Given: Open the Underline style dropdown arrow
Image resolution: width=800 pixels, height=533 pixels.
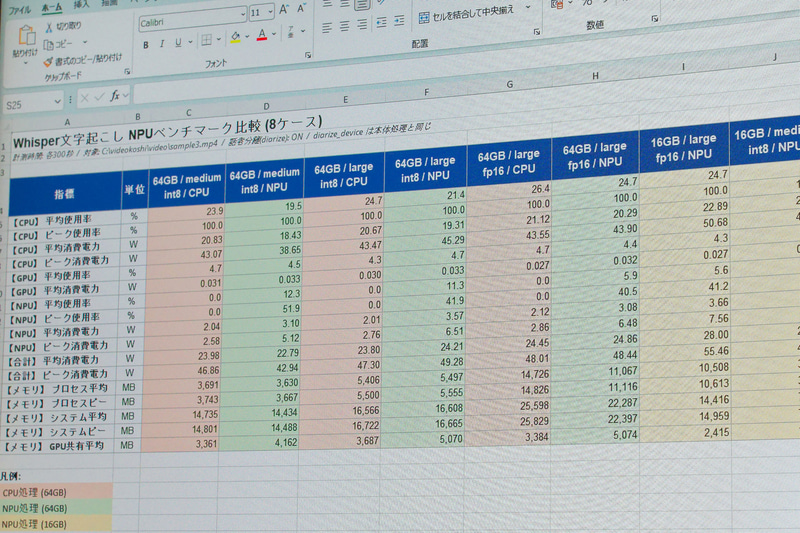Looking at the screenshot, I should coord(190,42).
